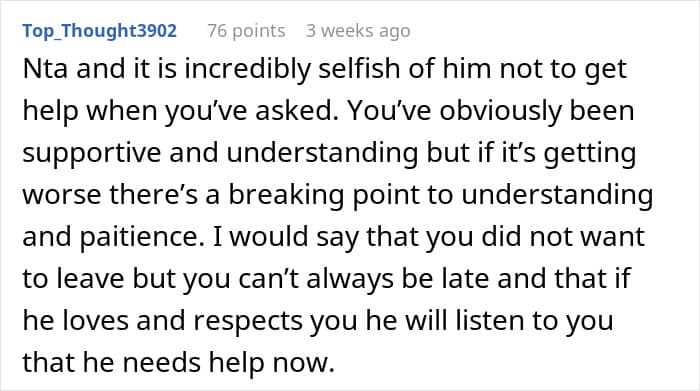
Task: Open the Top_Thought3902 user profile
Action: (100, 31)
